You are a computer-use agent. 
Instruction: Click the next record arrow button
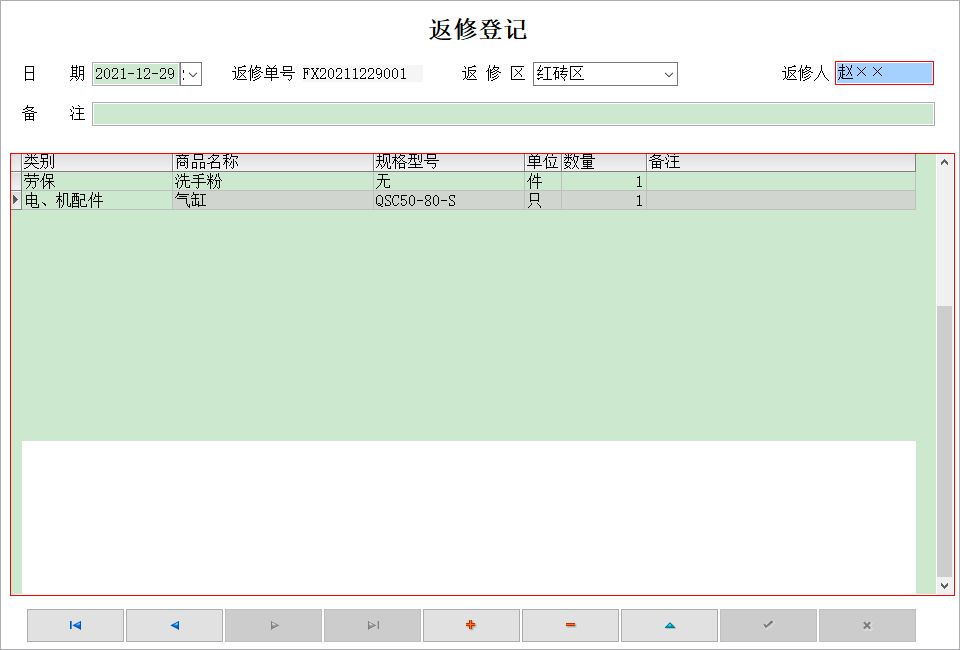(x=274, y=625)
